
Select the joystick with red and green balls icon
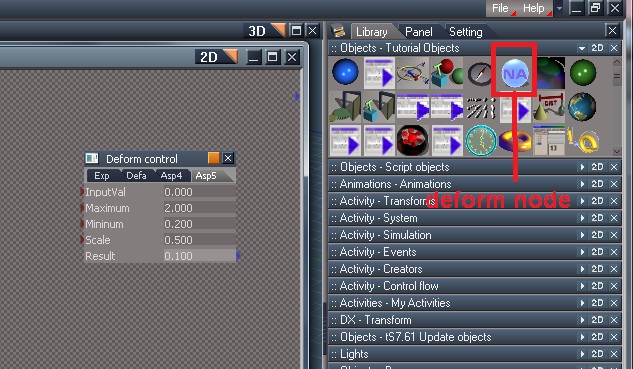[x=447, y=73]
